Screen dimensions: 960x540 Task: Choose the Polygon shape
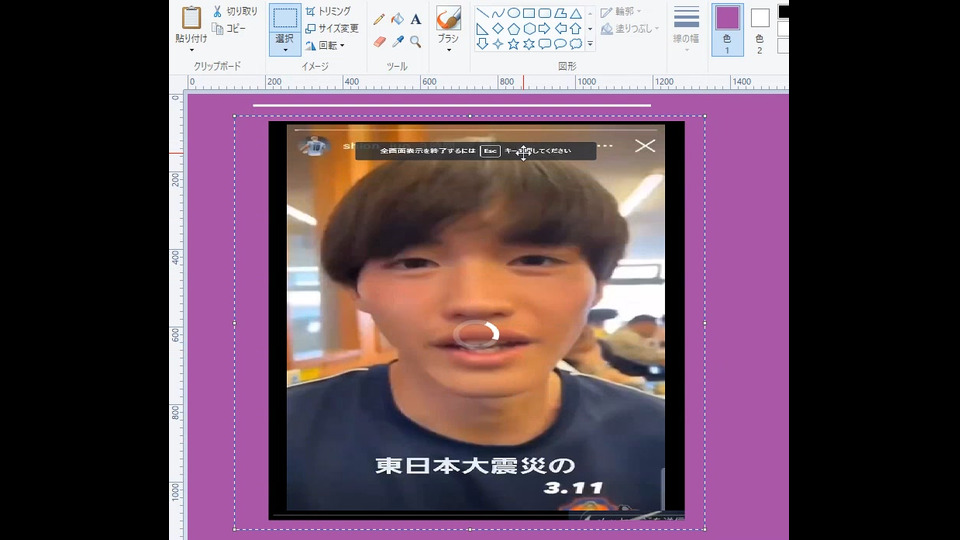point(560,13)
